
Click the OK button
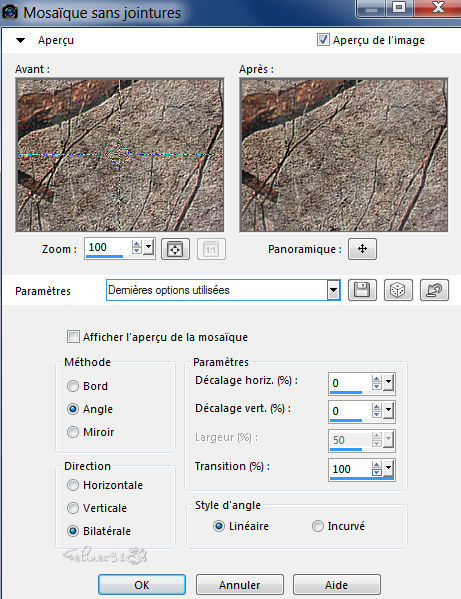[142, 585]
